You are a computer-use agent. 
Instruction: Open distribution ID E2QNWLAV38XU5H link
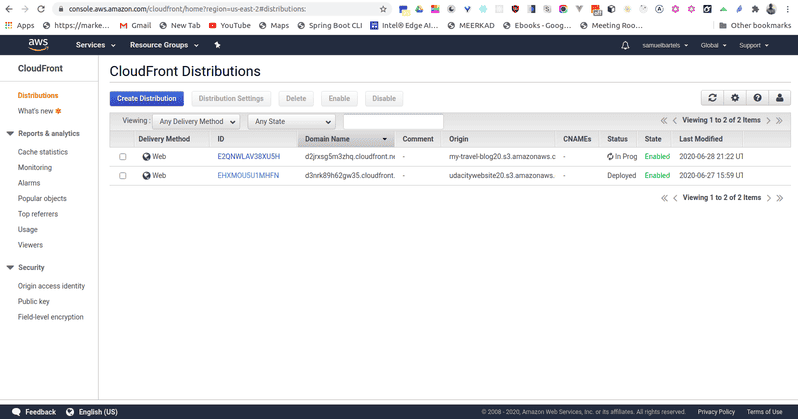[249, 157]
